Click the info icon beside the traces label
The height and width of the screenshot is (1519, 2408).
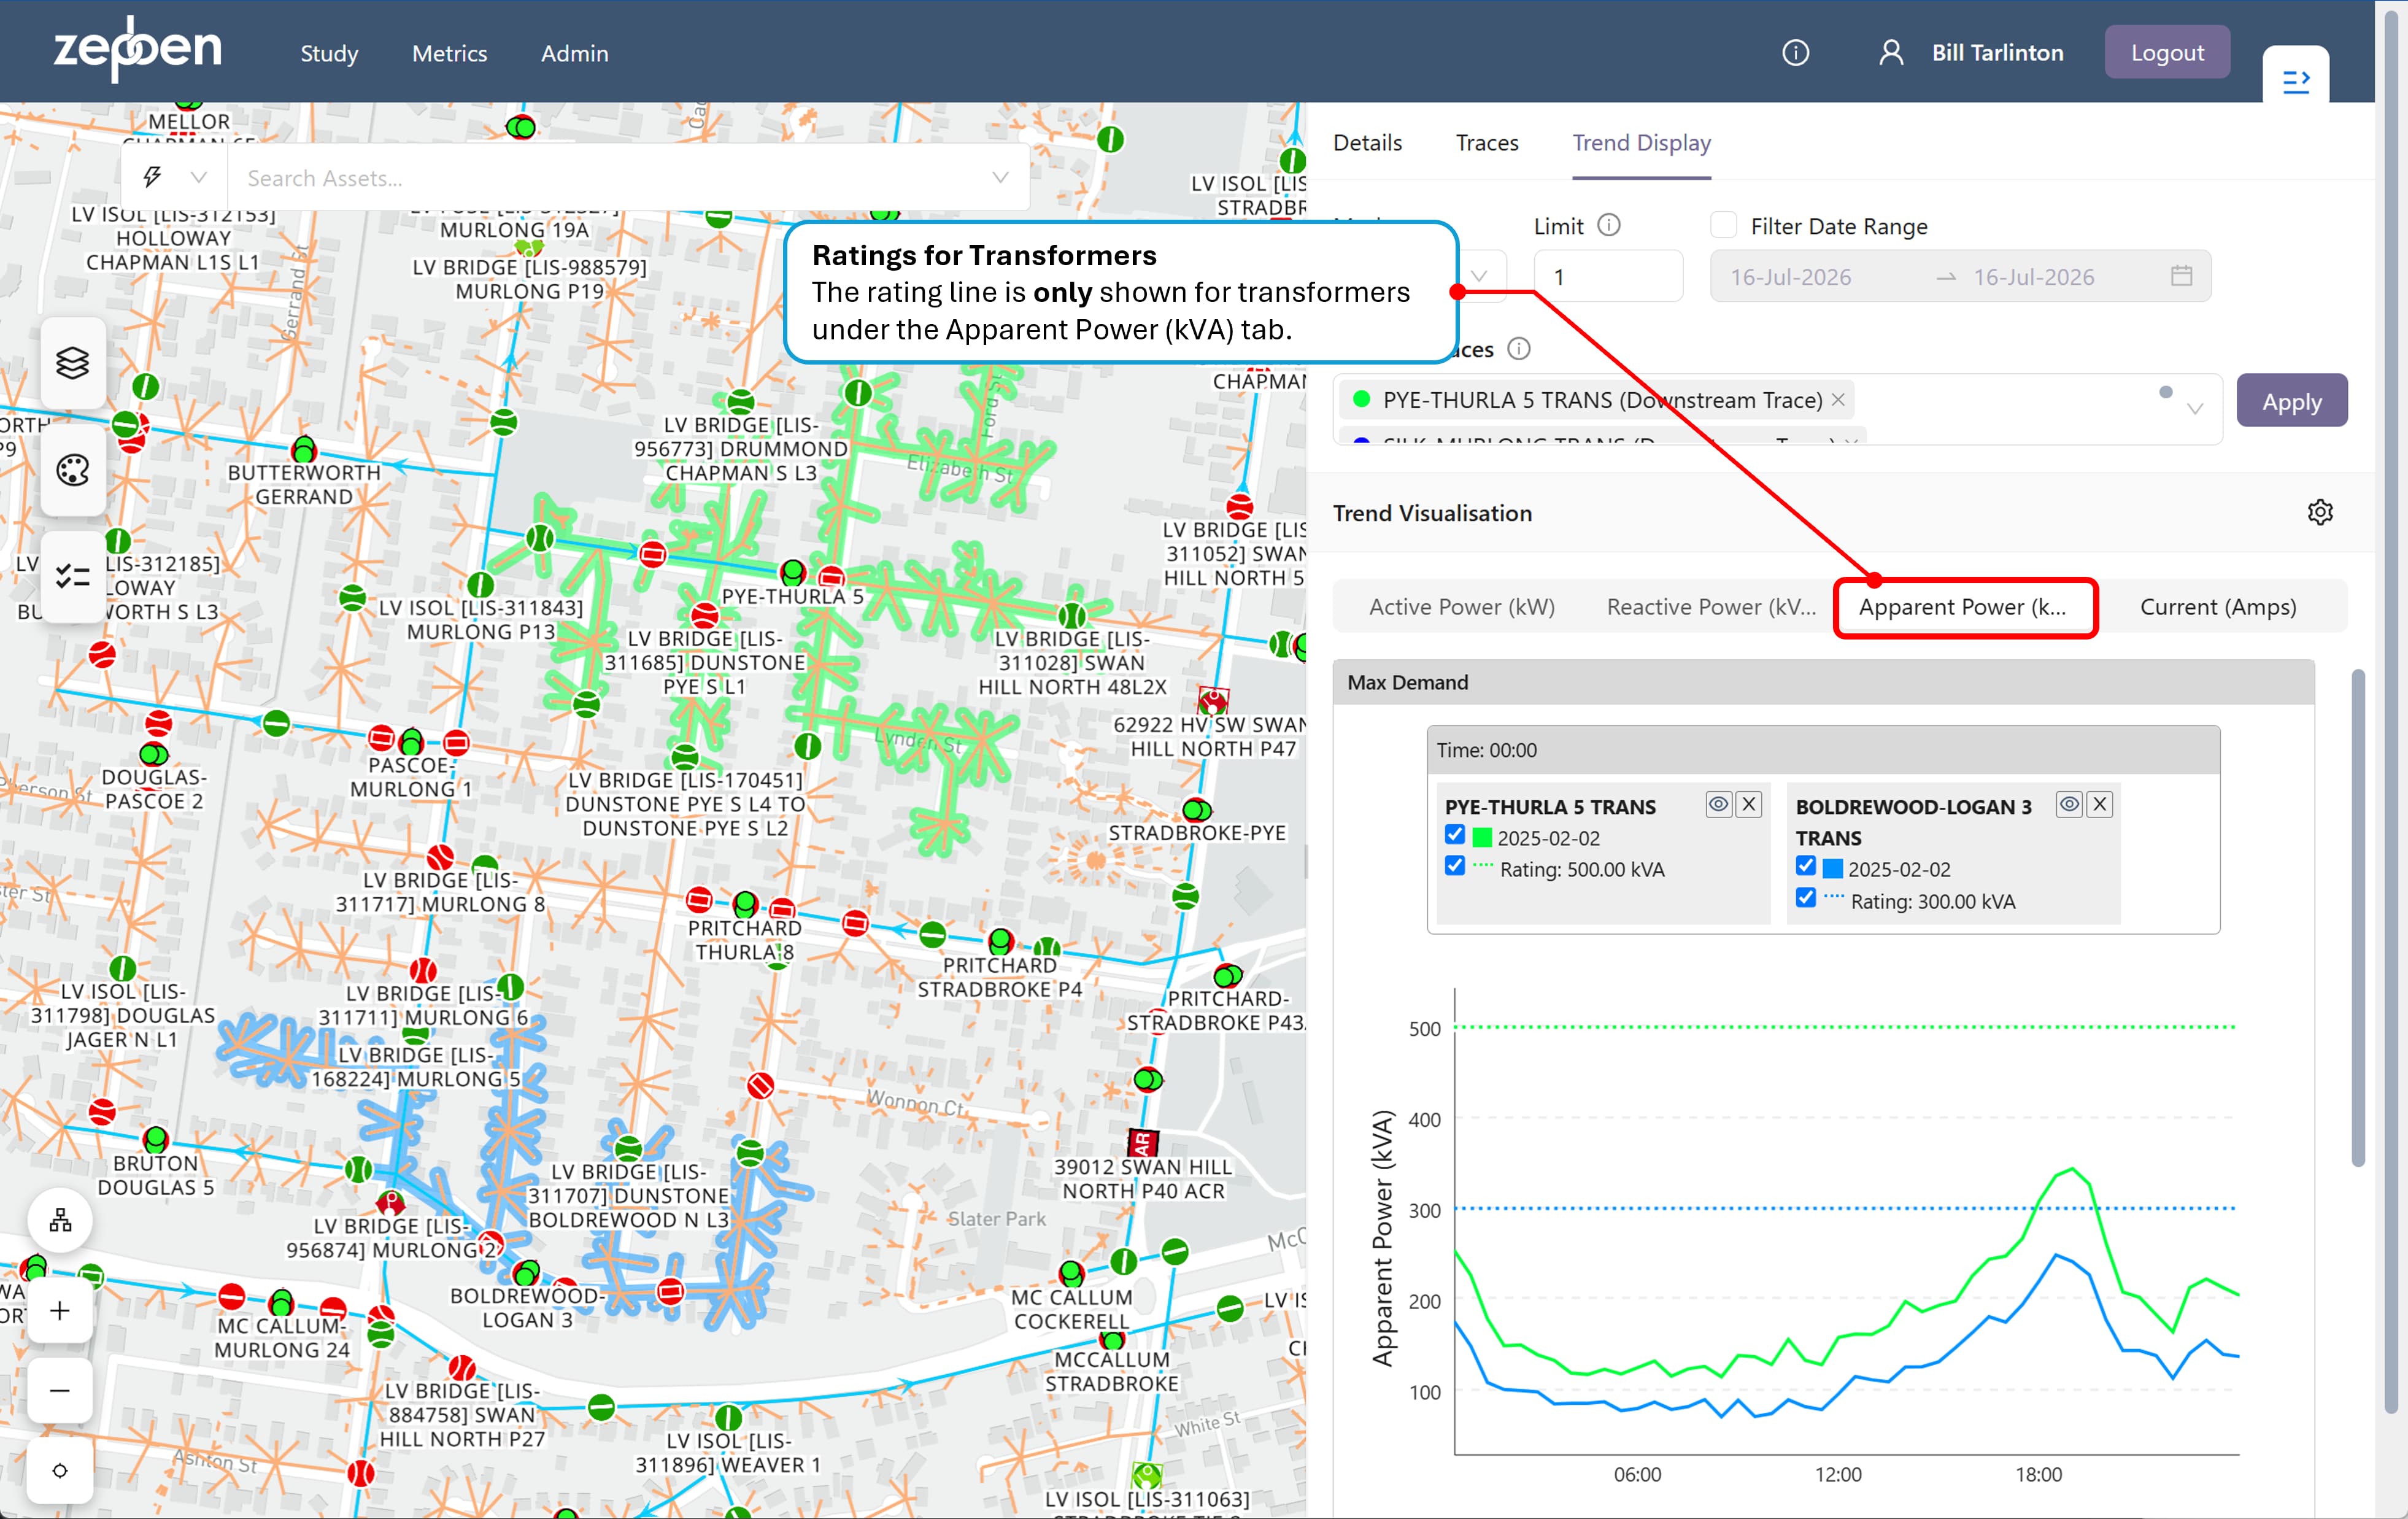click(1519, 349)
